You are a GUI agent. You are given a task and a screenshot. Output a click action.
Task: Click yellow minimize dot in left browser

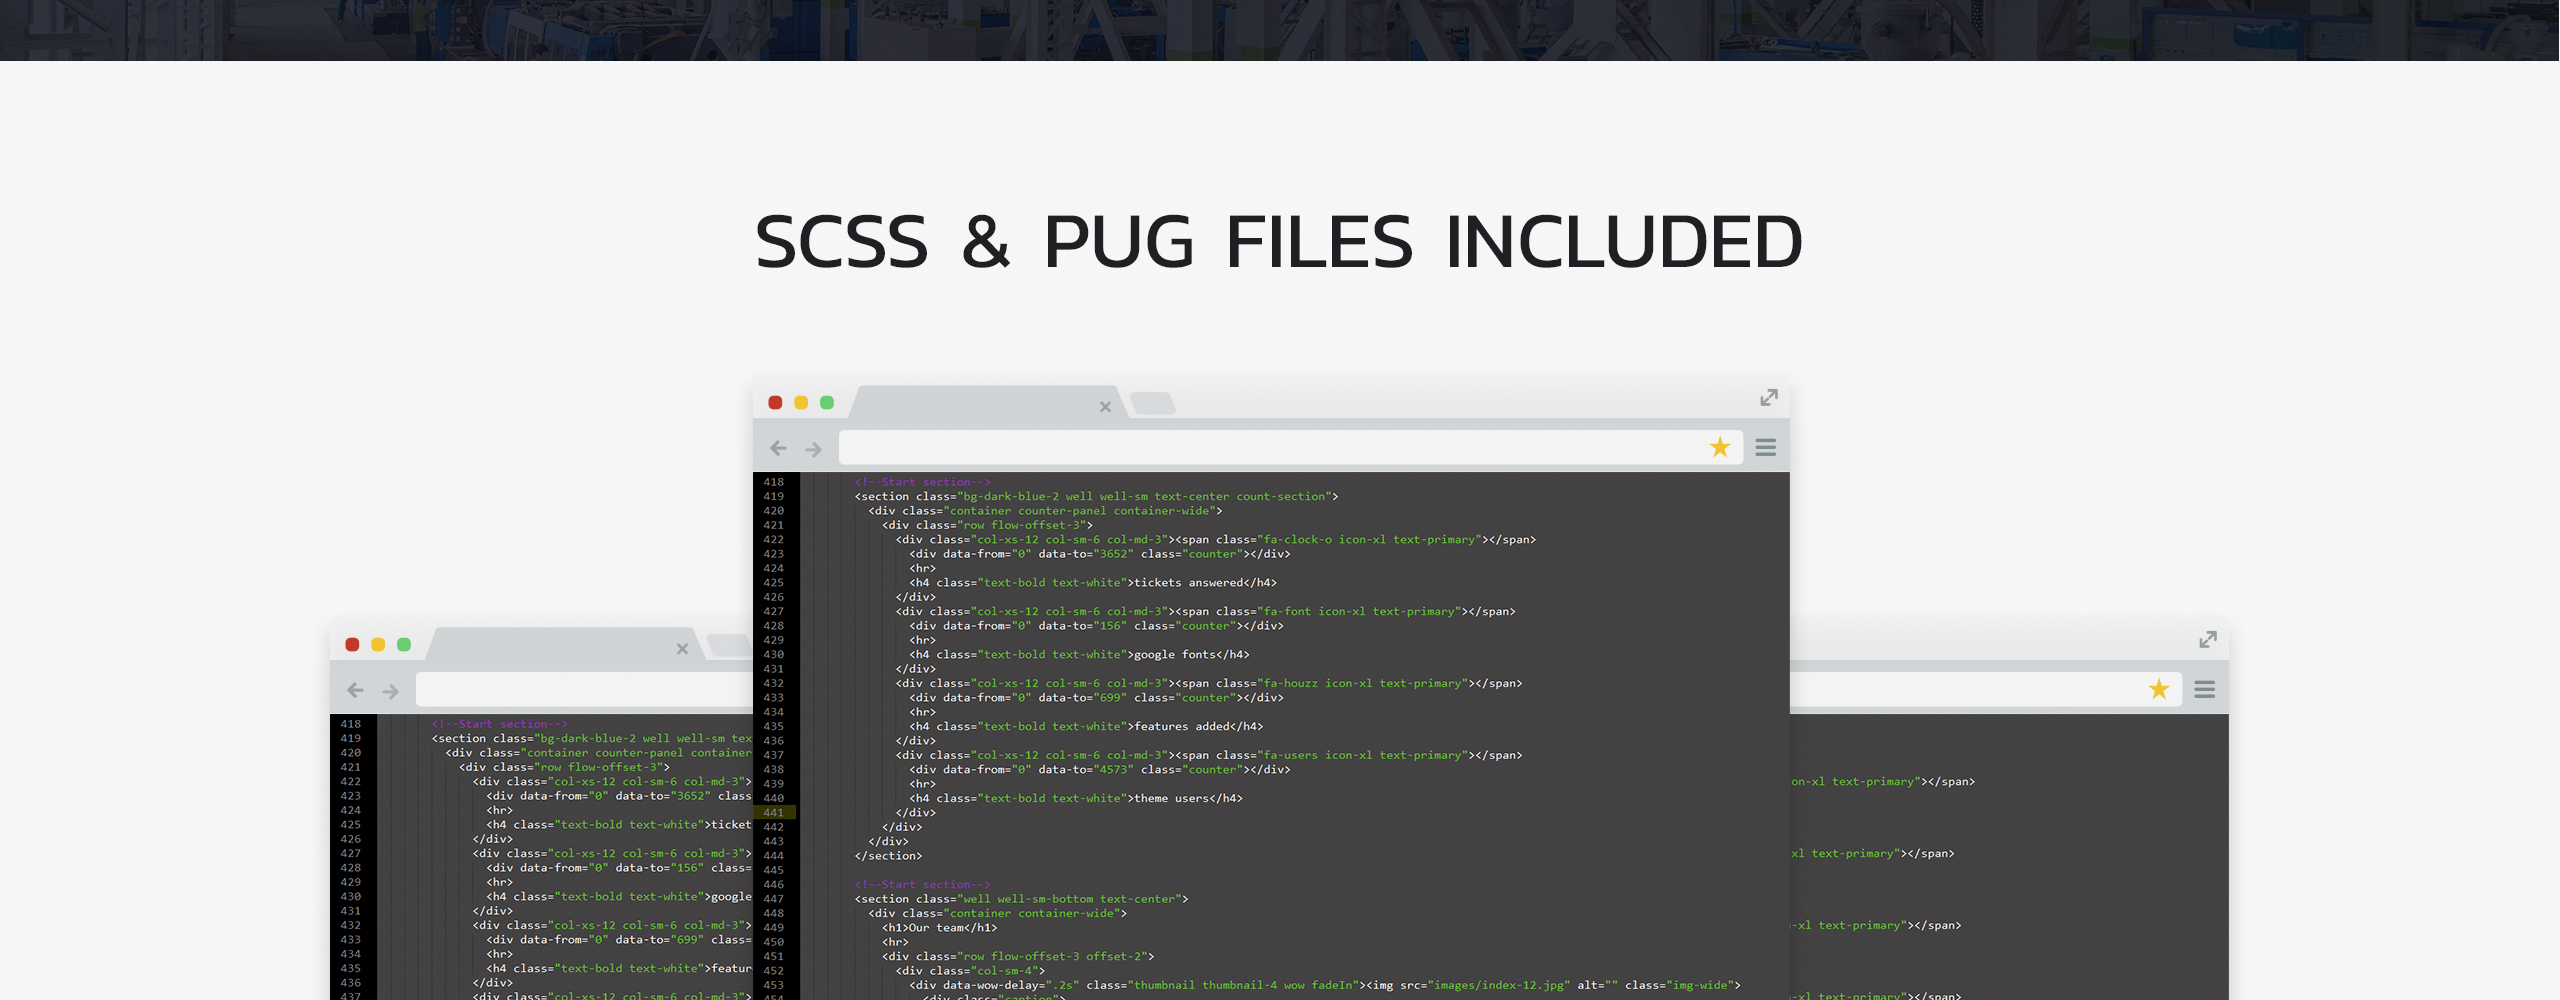point(378,645)
